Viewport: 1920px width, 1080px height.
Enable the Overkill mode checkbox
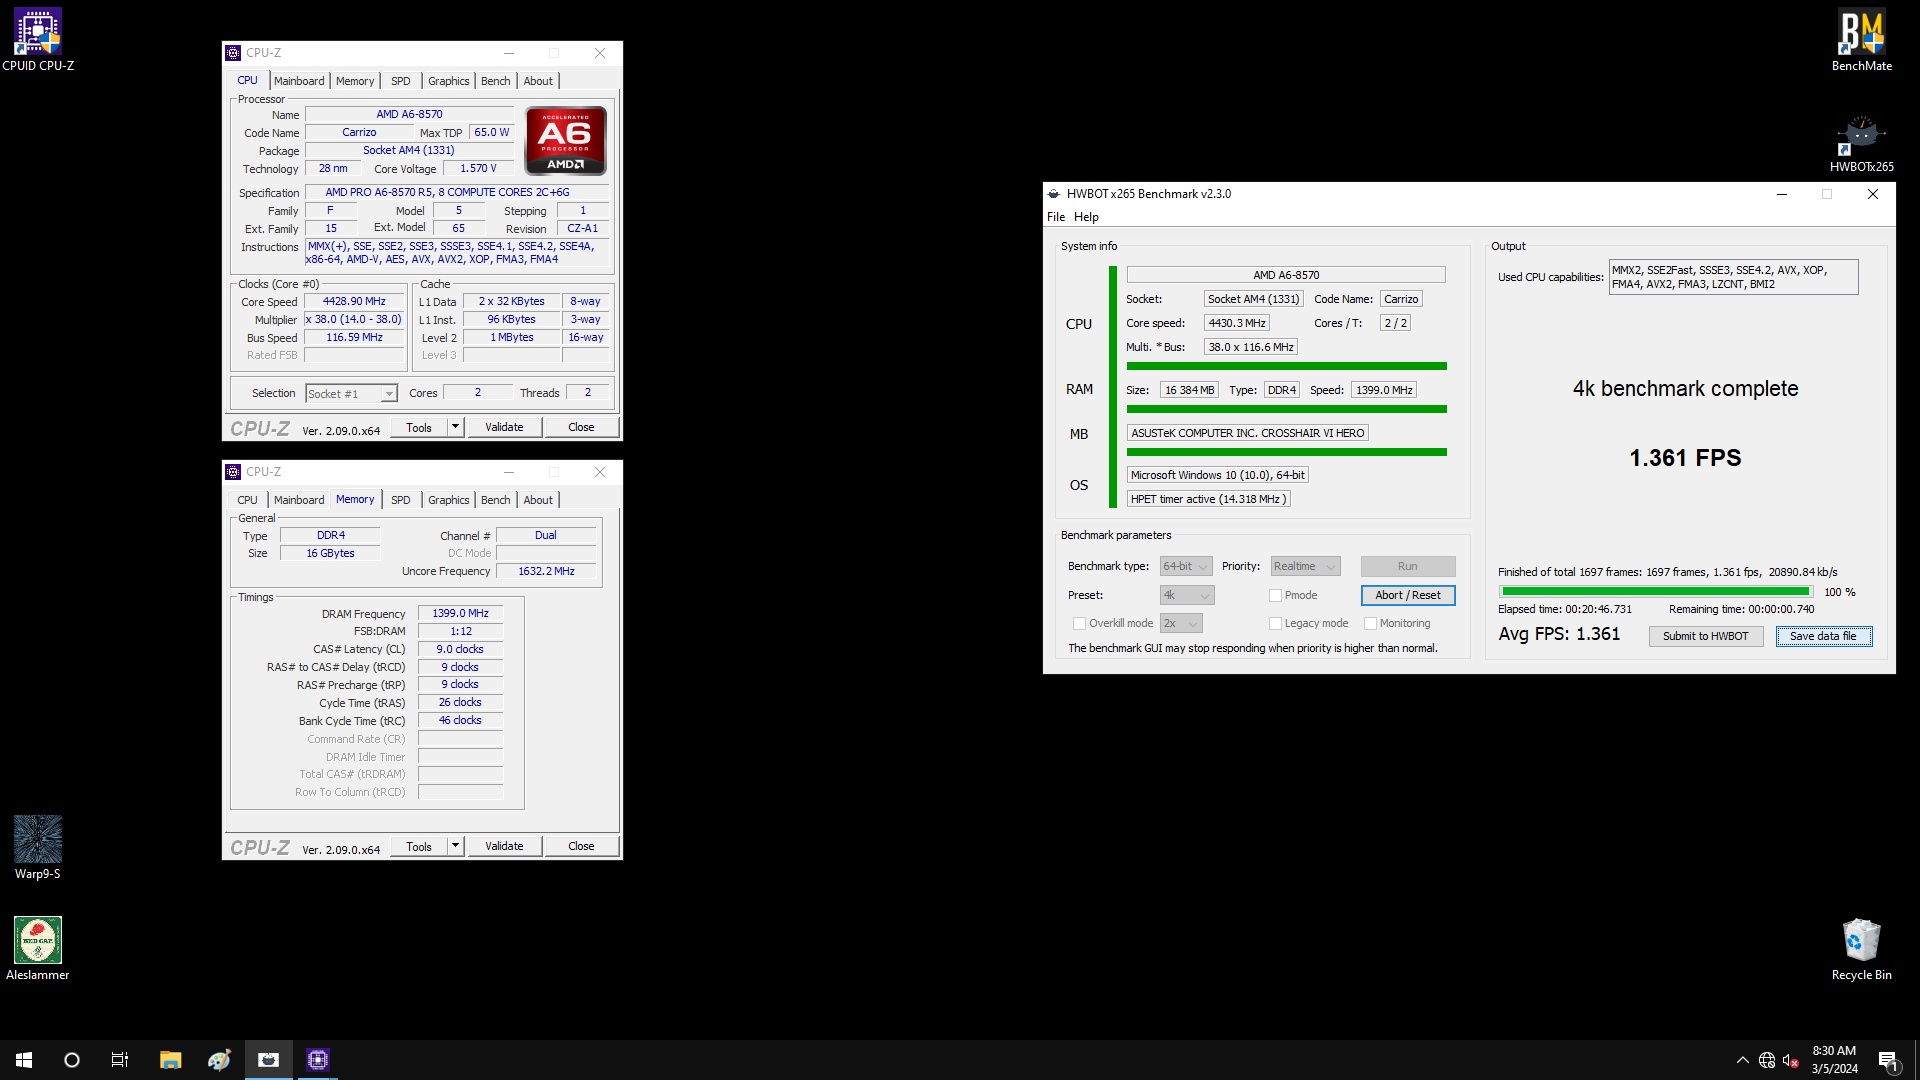coord(1079,623)
